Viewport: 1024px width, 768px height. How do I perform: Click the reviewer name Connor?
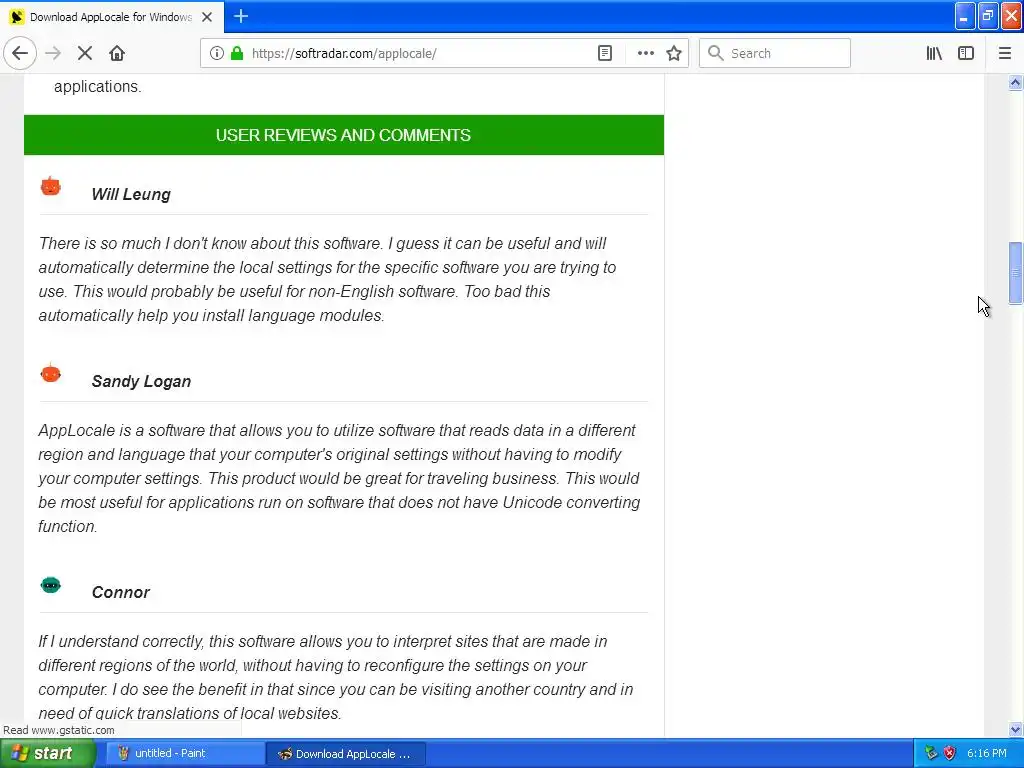(121, 592)
